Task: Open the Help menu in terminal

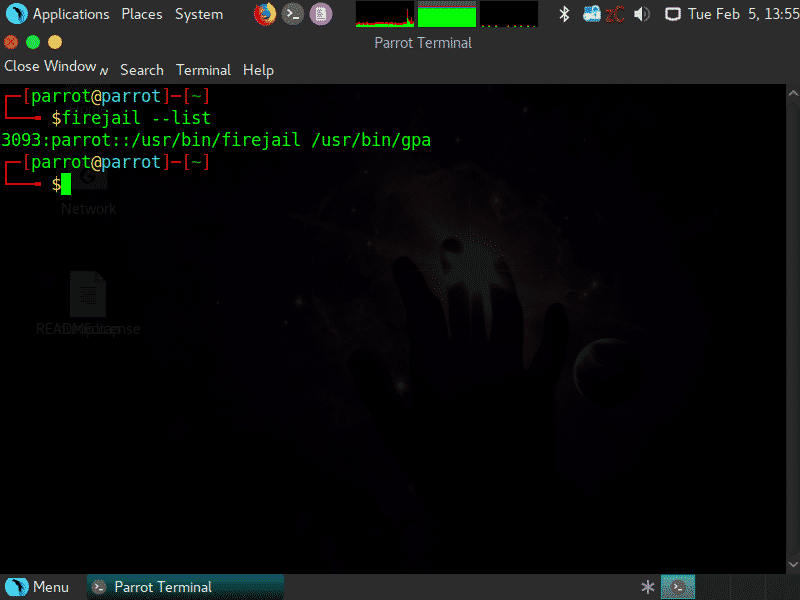Action: pyautogui.click(x=258, y=70)
